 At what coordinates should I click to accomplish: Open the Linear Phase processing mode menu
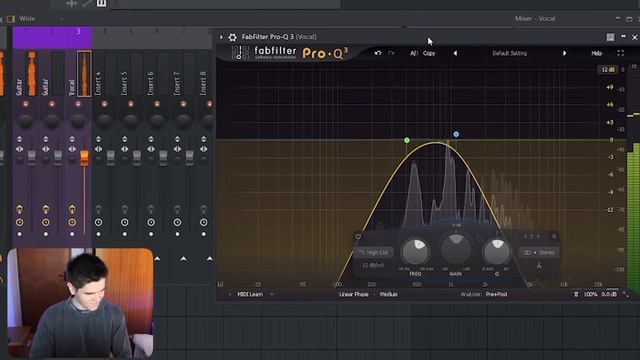[x=353, y=294]
